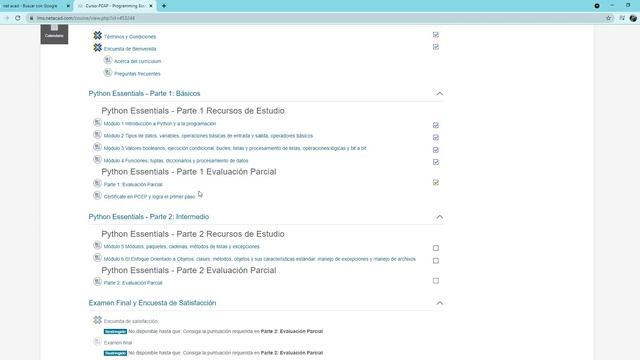Click the Examen final icon
Viewport: 640px width, 360px height.
[97, 342]
